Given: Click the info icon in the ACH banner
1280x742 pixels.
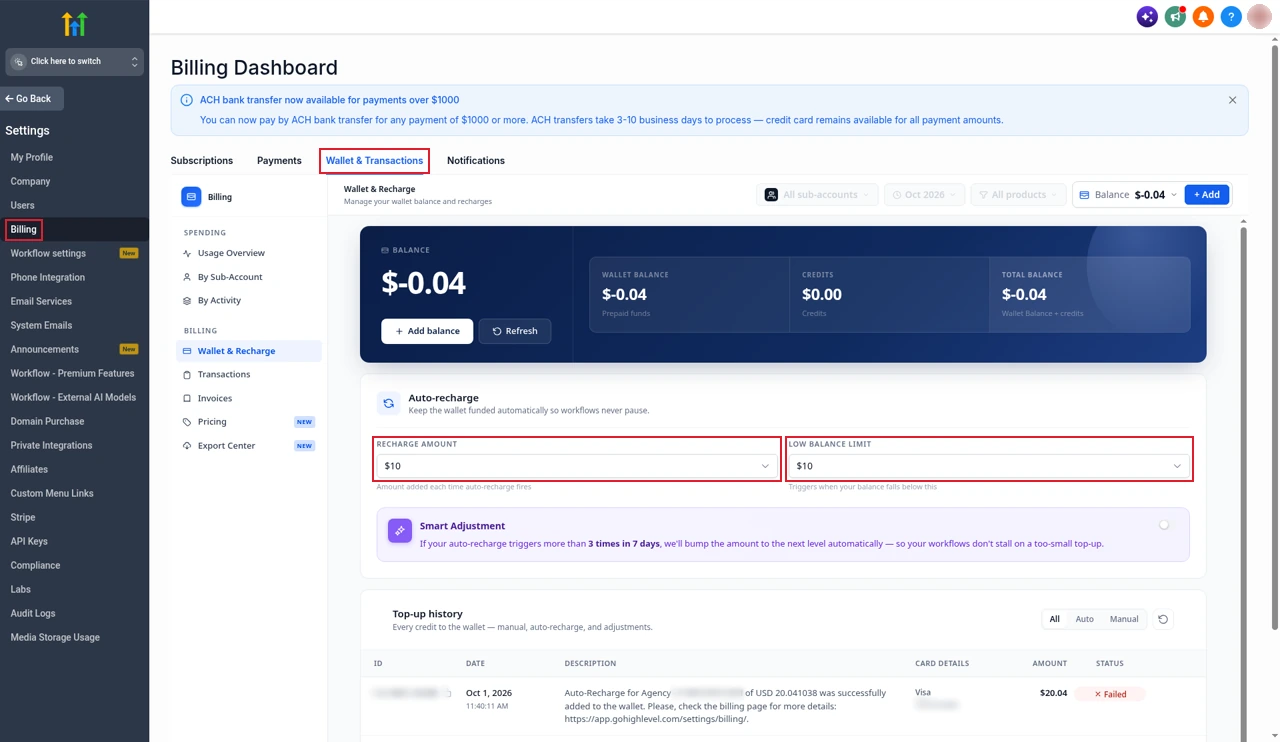Looking at the screenshot, I should pyautogui.click(x=186, y=100).
